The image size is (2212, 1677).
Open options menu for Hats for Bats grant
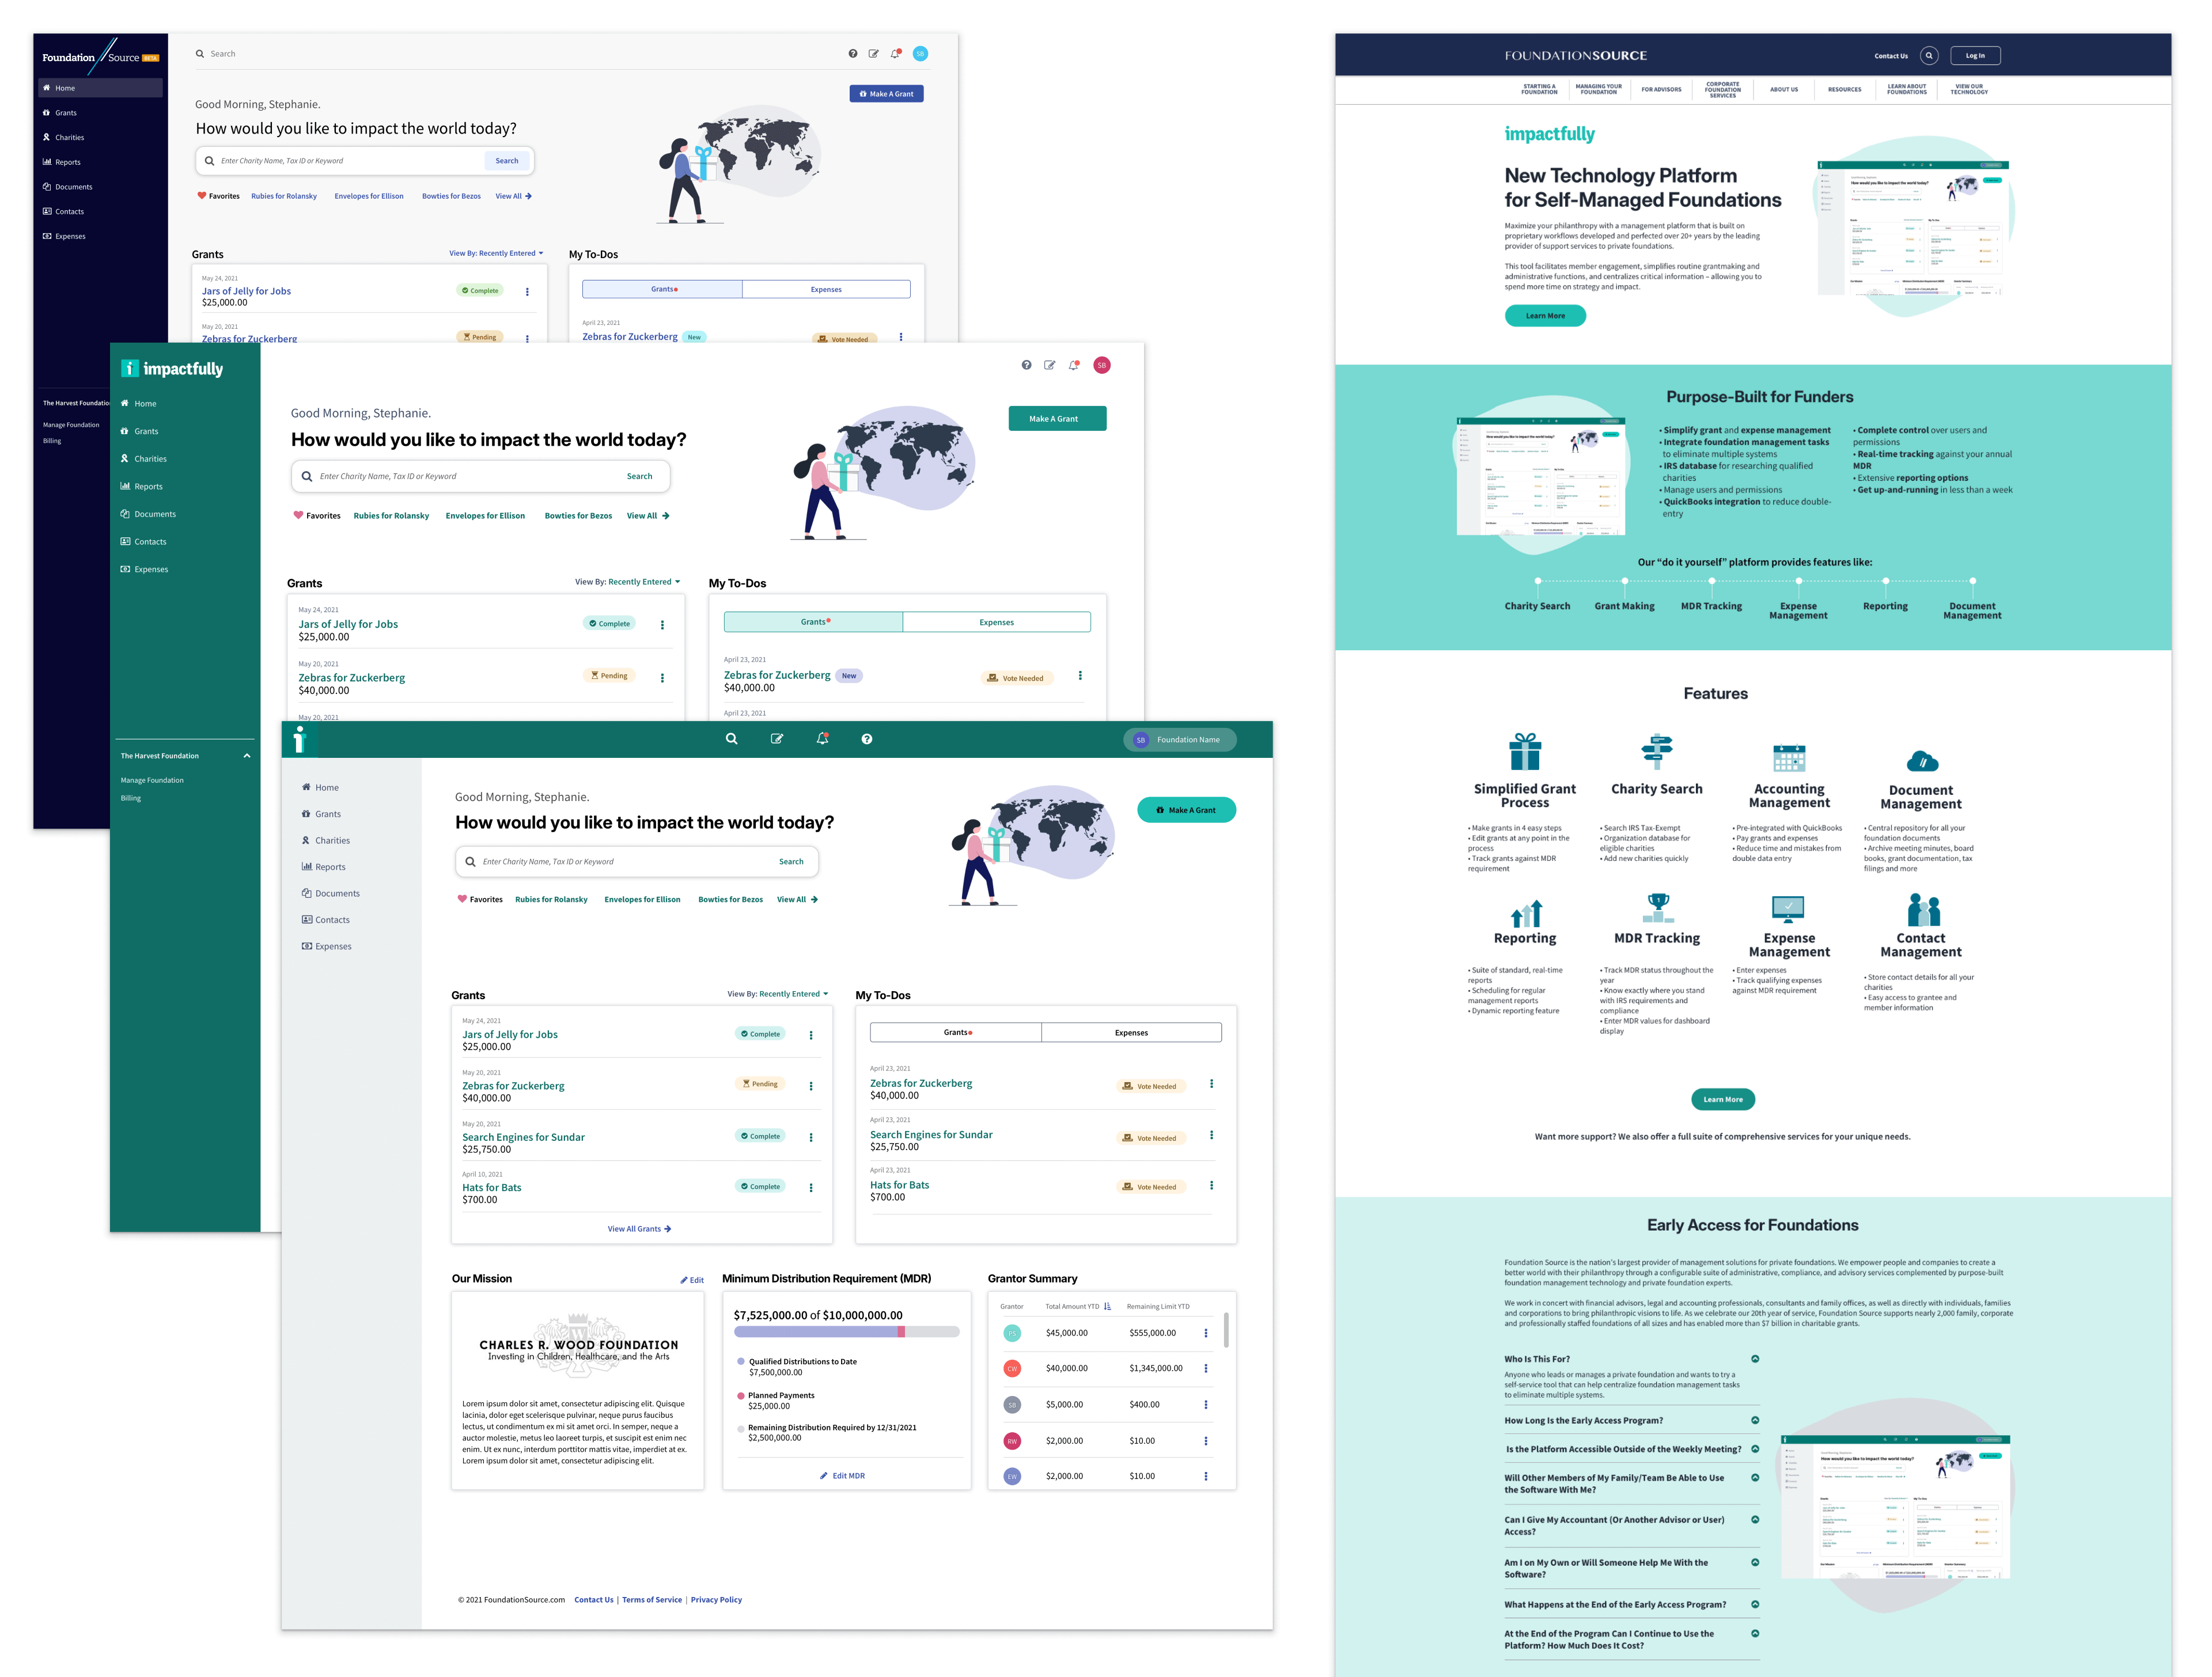[811, 1188]
